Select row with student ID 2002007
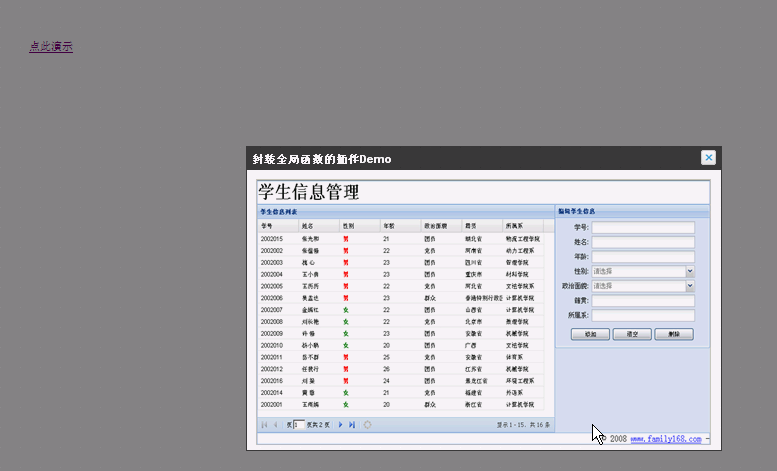Viewport: 777px width, 471px height. 401,310
